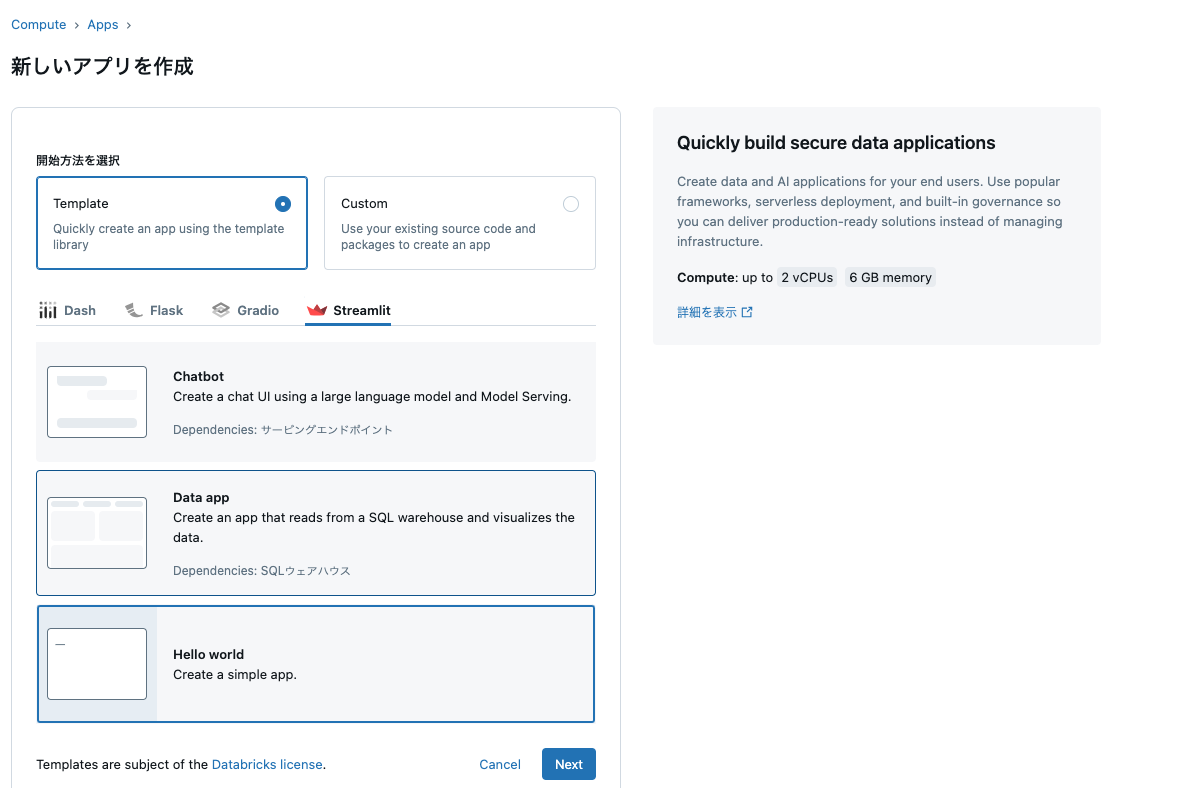The image size is (1185, 797).
Task: Open the Databricks license link
Action: [267, 765]
